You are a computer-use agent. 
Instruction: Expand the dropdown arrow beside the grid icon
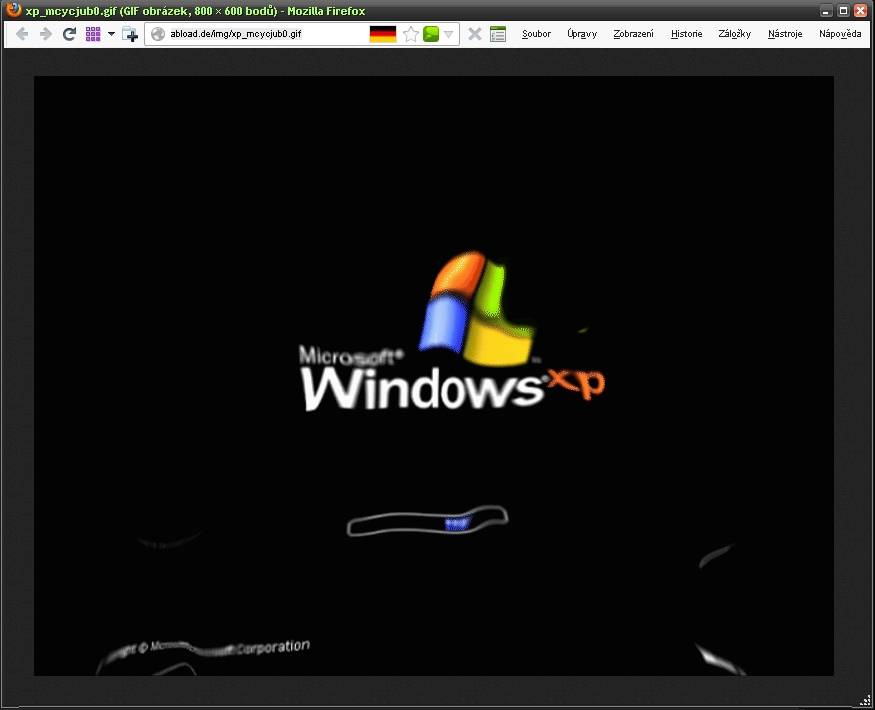pyautogui.click(x=111, y=34)
